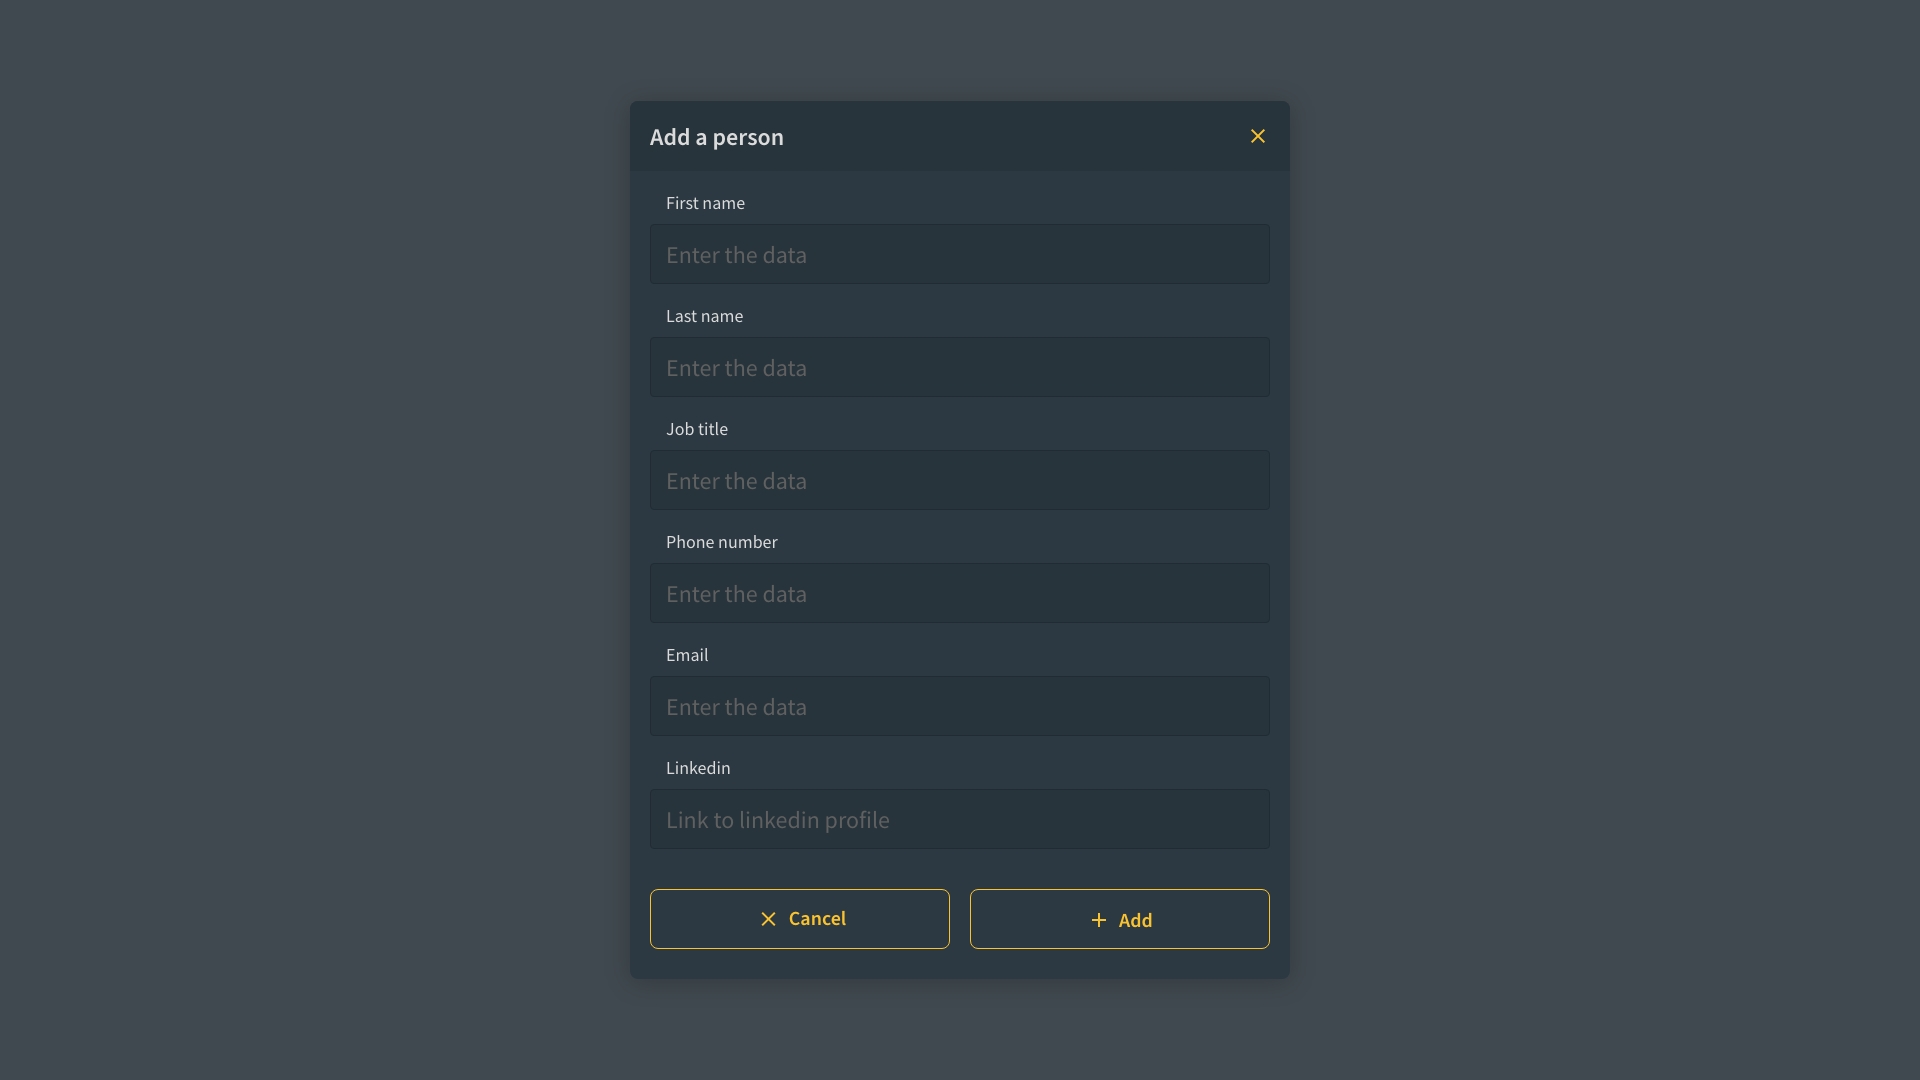Click the Add a person dialog title

pos(716,137)
